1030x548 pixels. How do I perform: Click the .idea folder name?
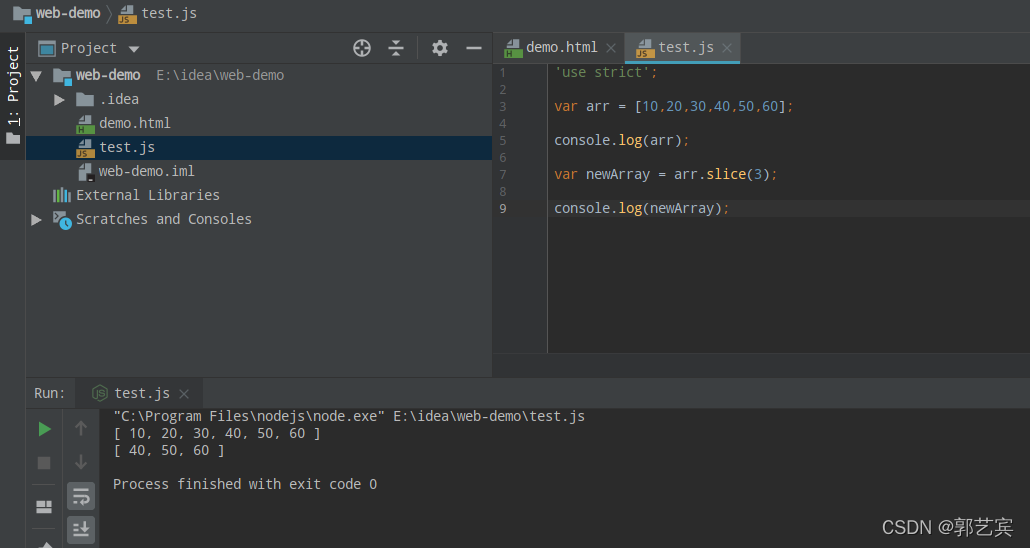pyautogui.click(x=119, y=99)
